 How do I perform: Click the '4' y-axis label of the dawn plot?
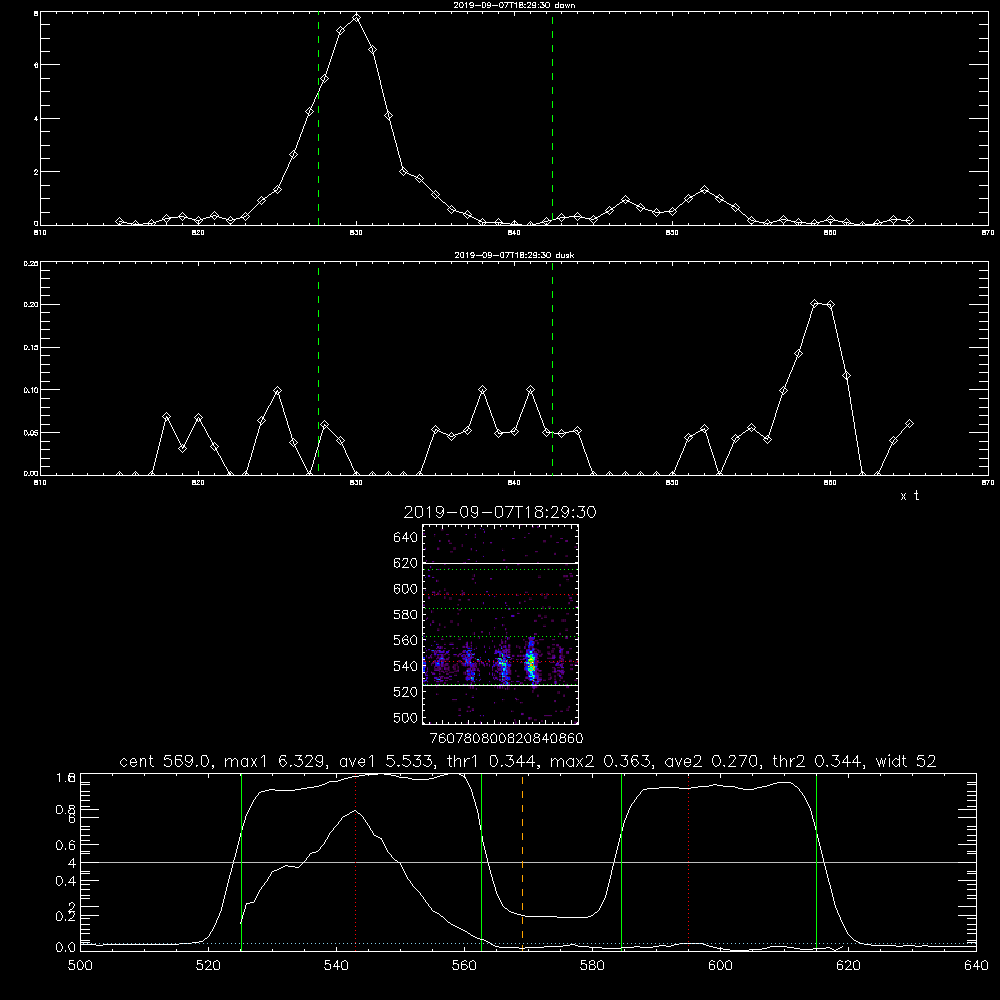(36, 119)
